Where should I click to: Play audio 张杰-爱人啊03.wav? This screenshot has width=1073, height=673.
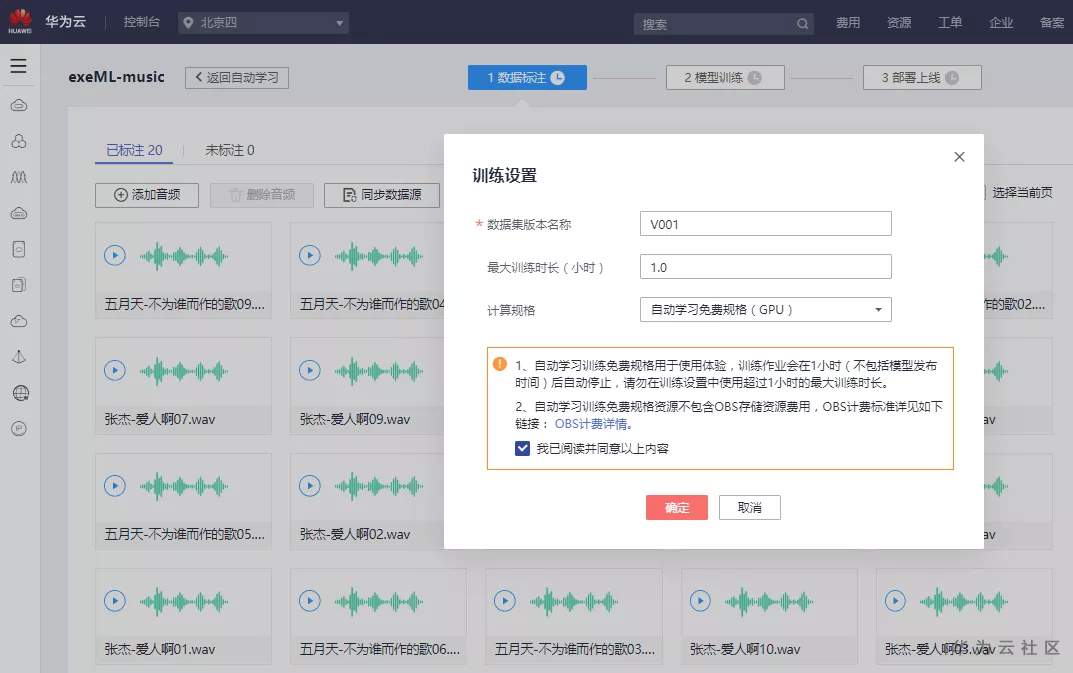(x=895, y=601)
